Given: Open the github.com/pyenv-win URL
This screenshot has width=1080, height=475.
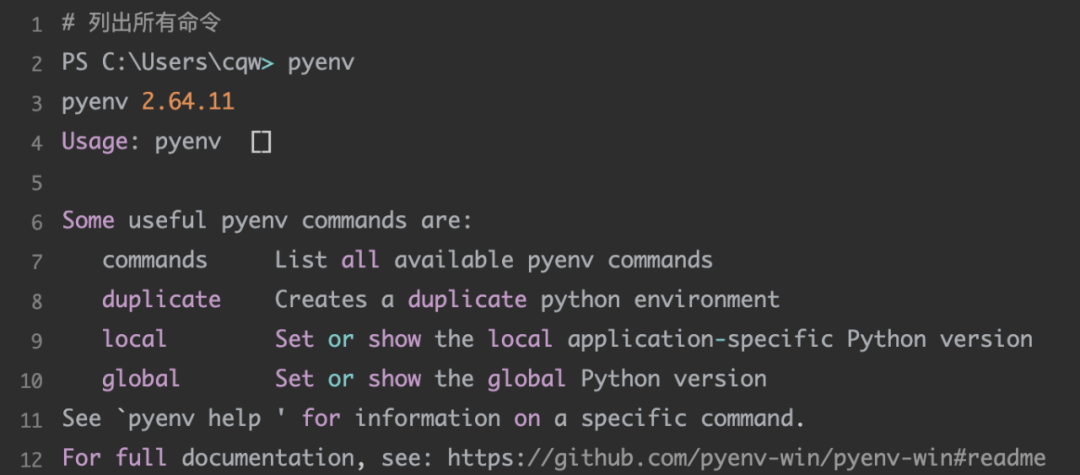Looking at the screenshot, I should [747, 458].
